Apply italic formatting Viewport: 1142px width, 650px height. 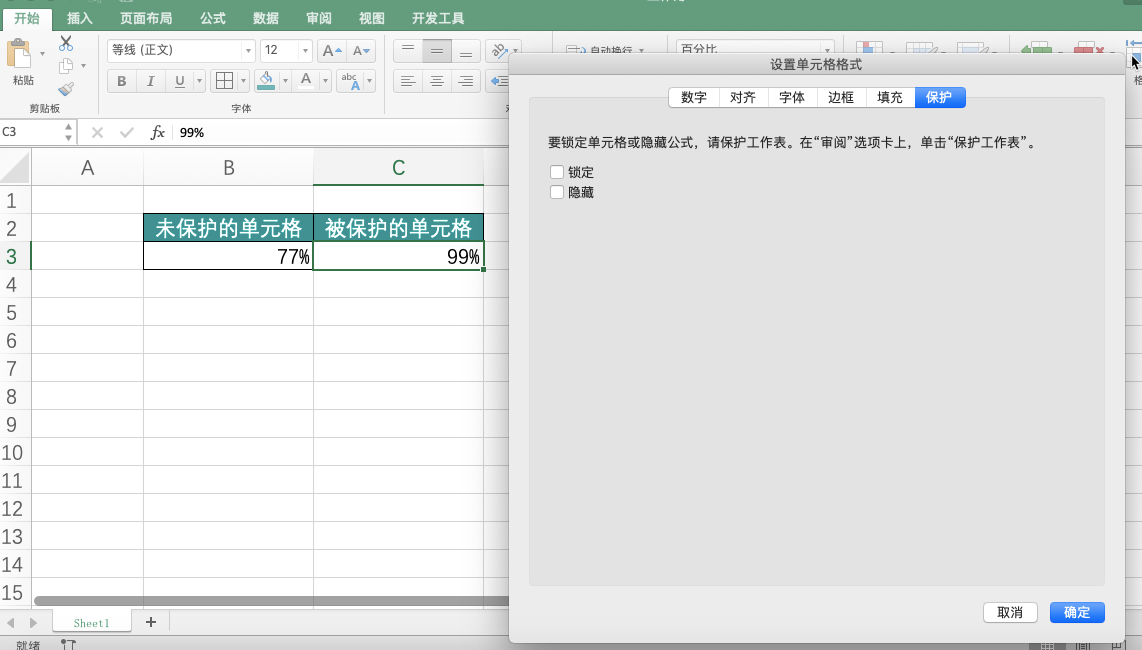(151, 81)
